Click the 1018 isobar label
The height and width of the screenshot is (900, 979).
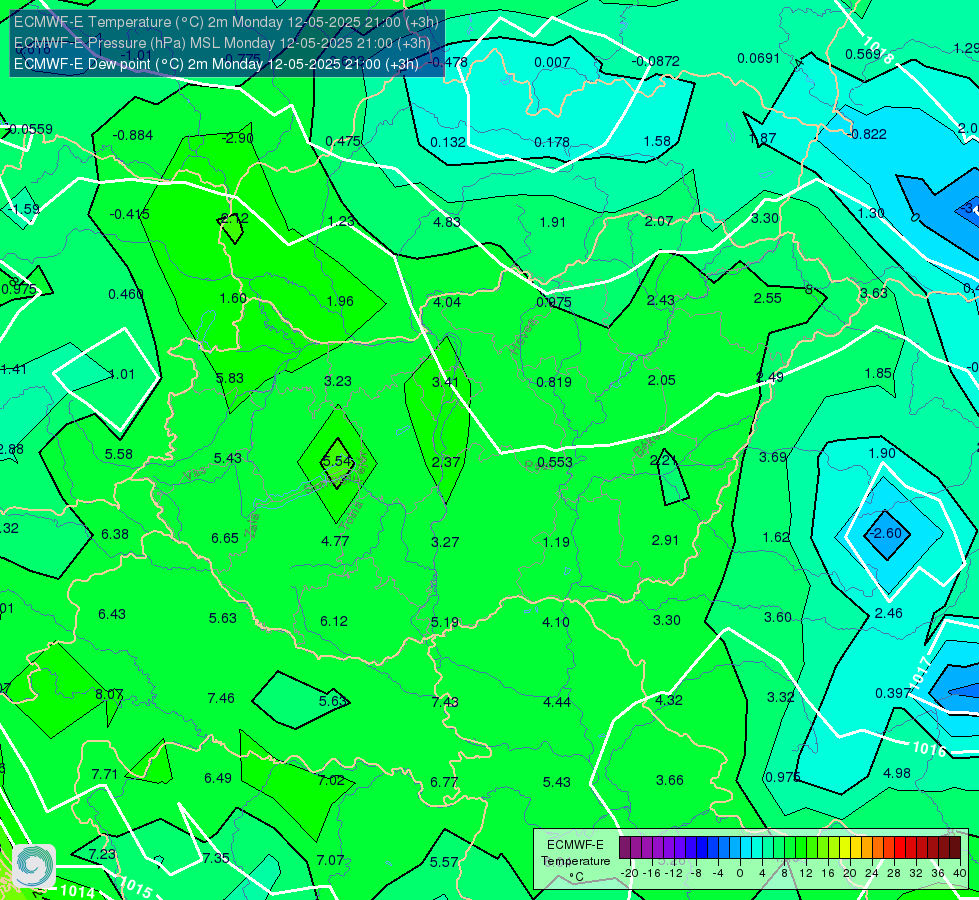coord(877,49)
